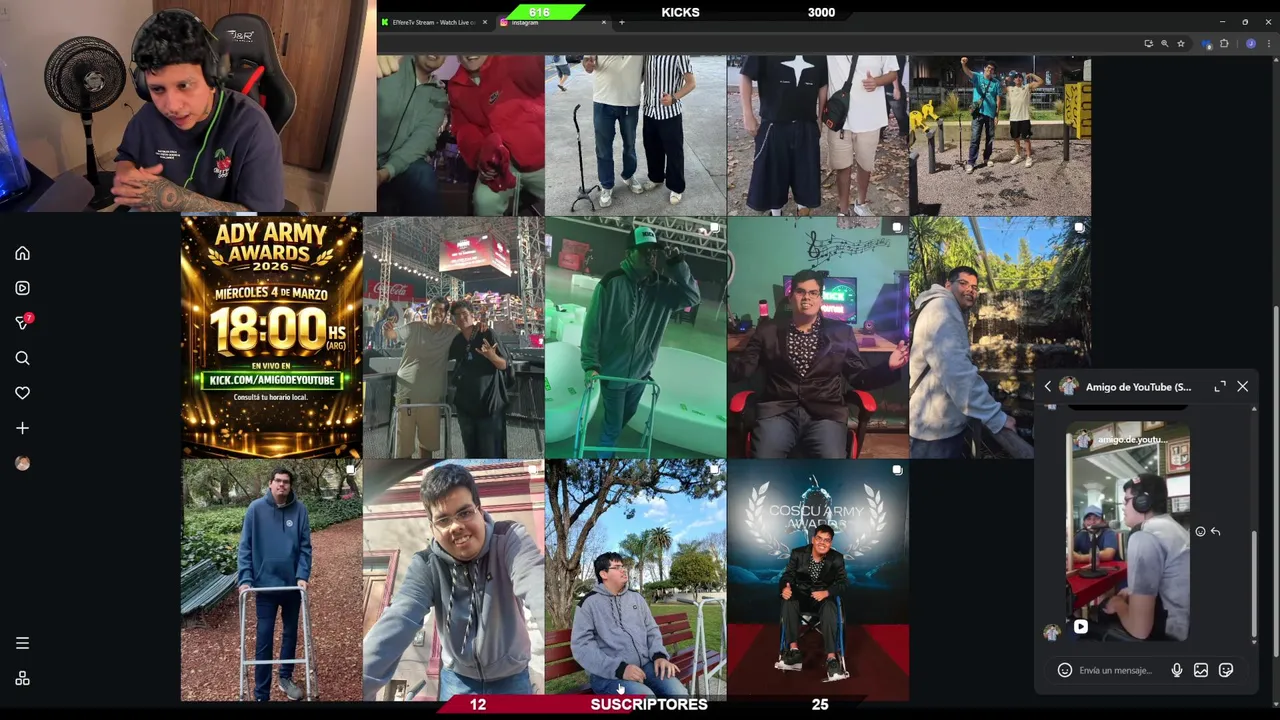This screenshot has height=720, width=1280.
Task: Open the gaming room suit post
Action: tap(818, 337)
